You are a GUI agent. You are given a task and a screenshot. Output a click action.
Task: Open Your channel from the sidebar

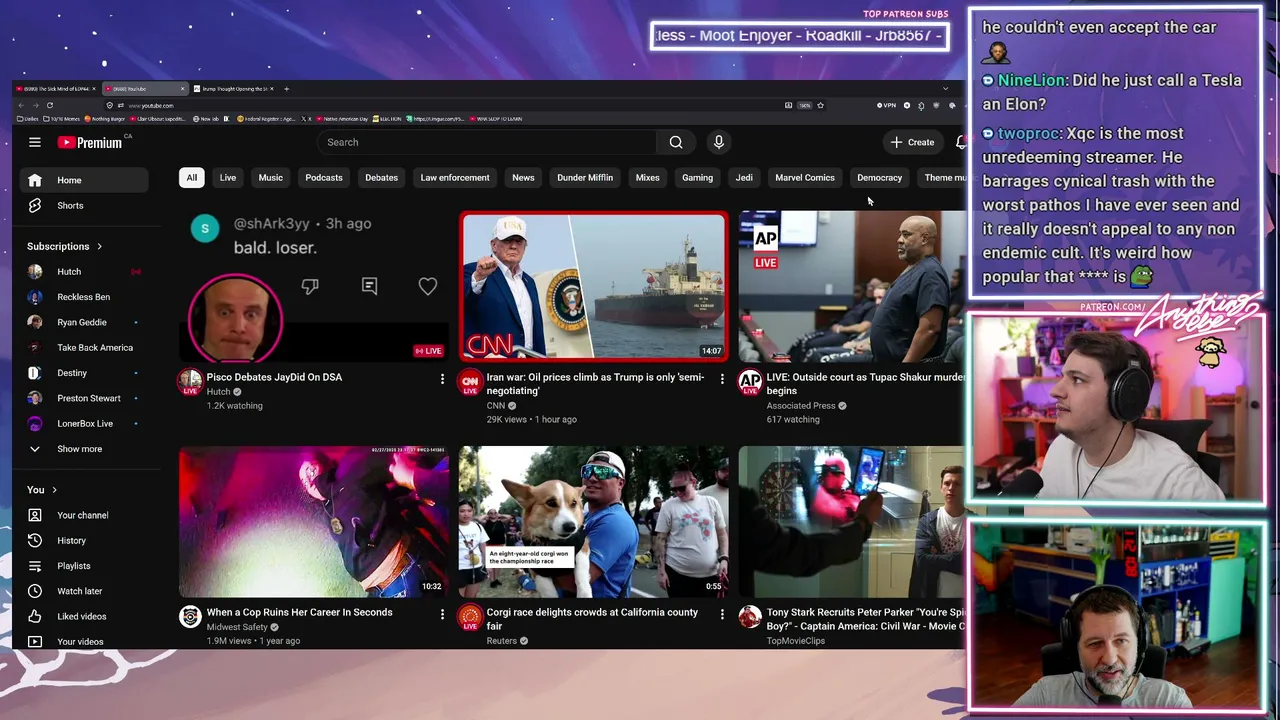(84, 515)
